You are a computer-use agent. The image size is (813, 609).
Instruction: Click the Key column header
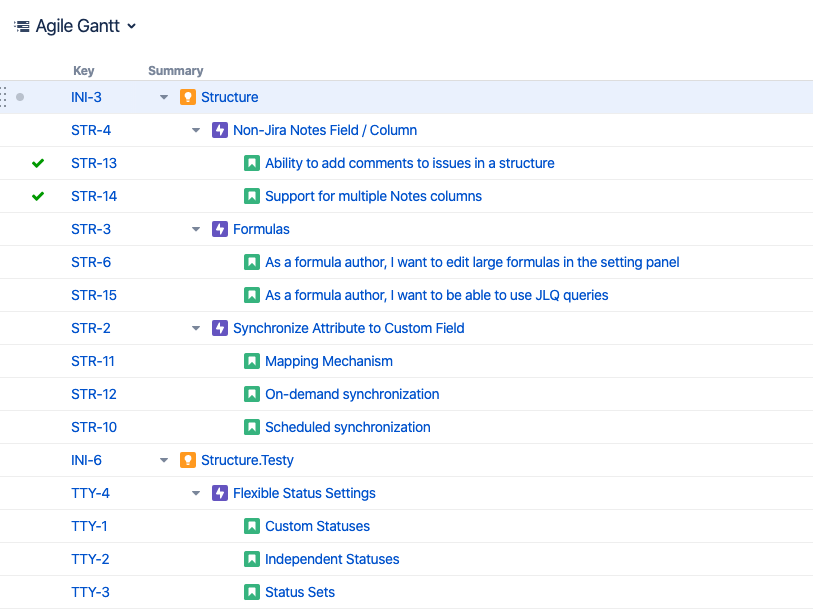tap(84, 71)
